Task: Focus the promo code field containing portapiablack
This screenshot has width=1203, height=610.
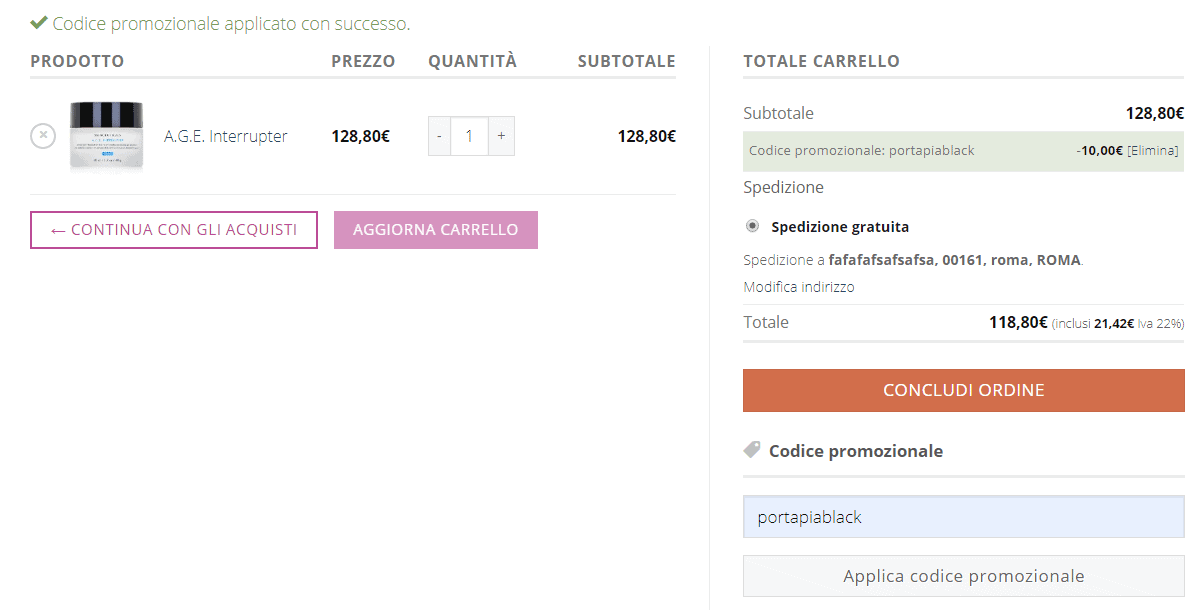Action: coord(964,517)
